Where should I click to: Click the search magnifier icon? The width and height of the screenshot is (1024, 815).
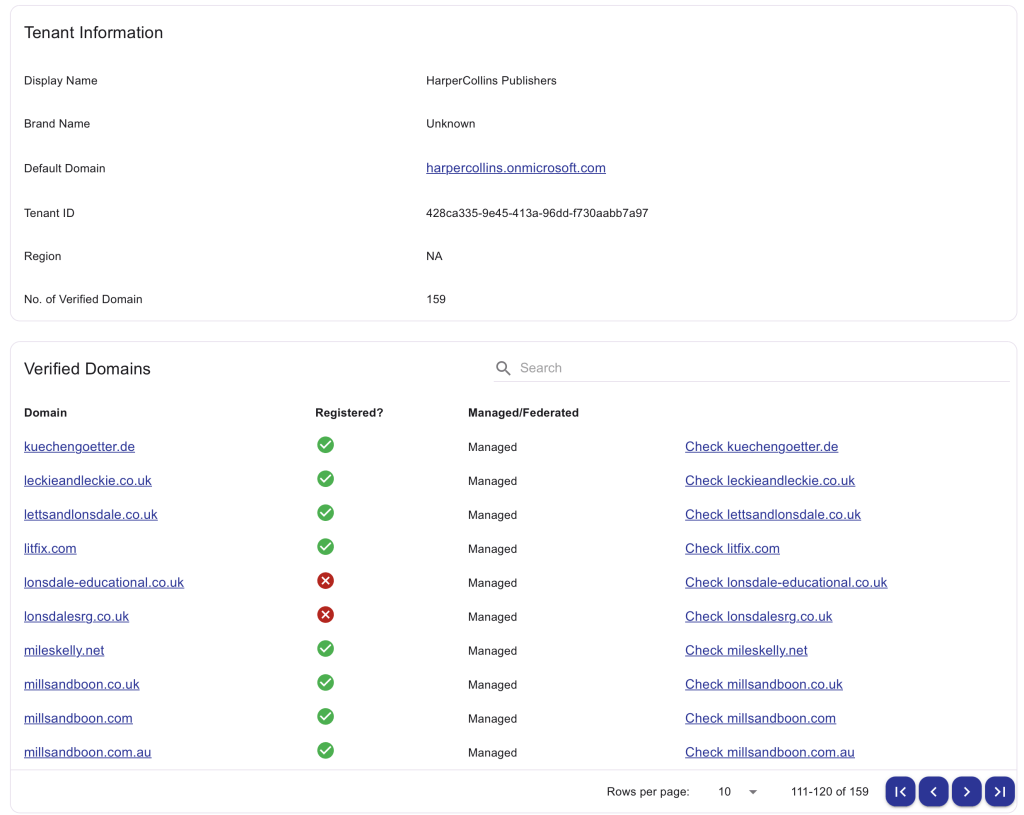coord(503,368)
